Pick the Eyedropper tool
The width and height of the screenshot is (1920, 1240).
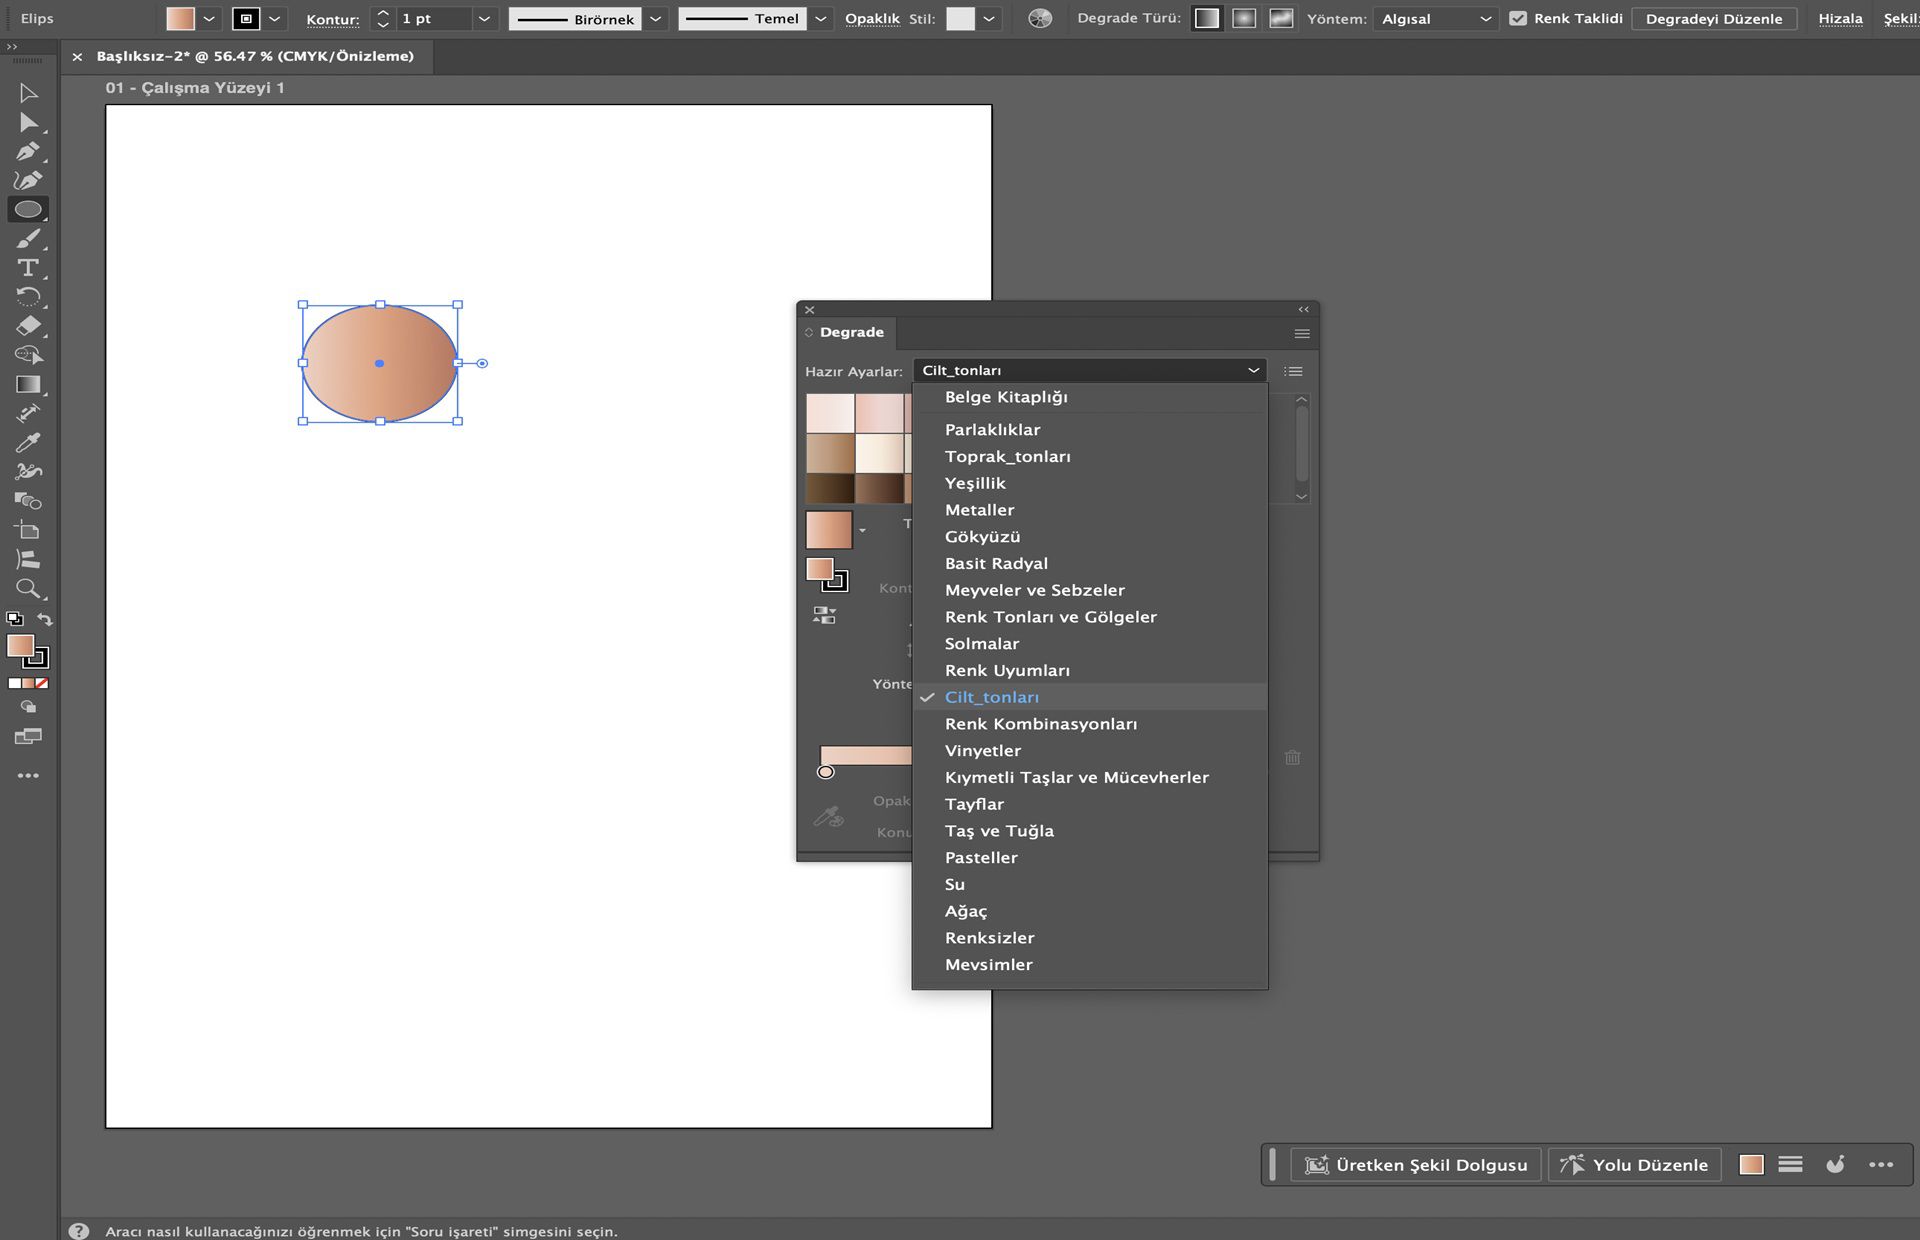[x=27, y=442]
